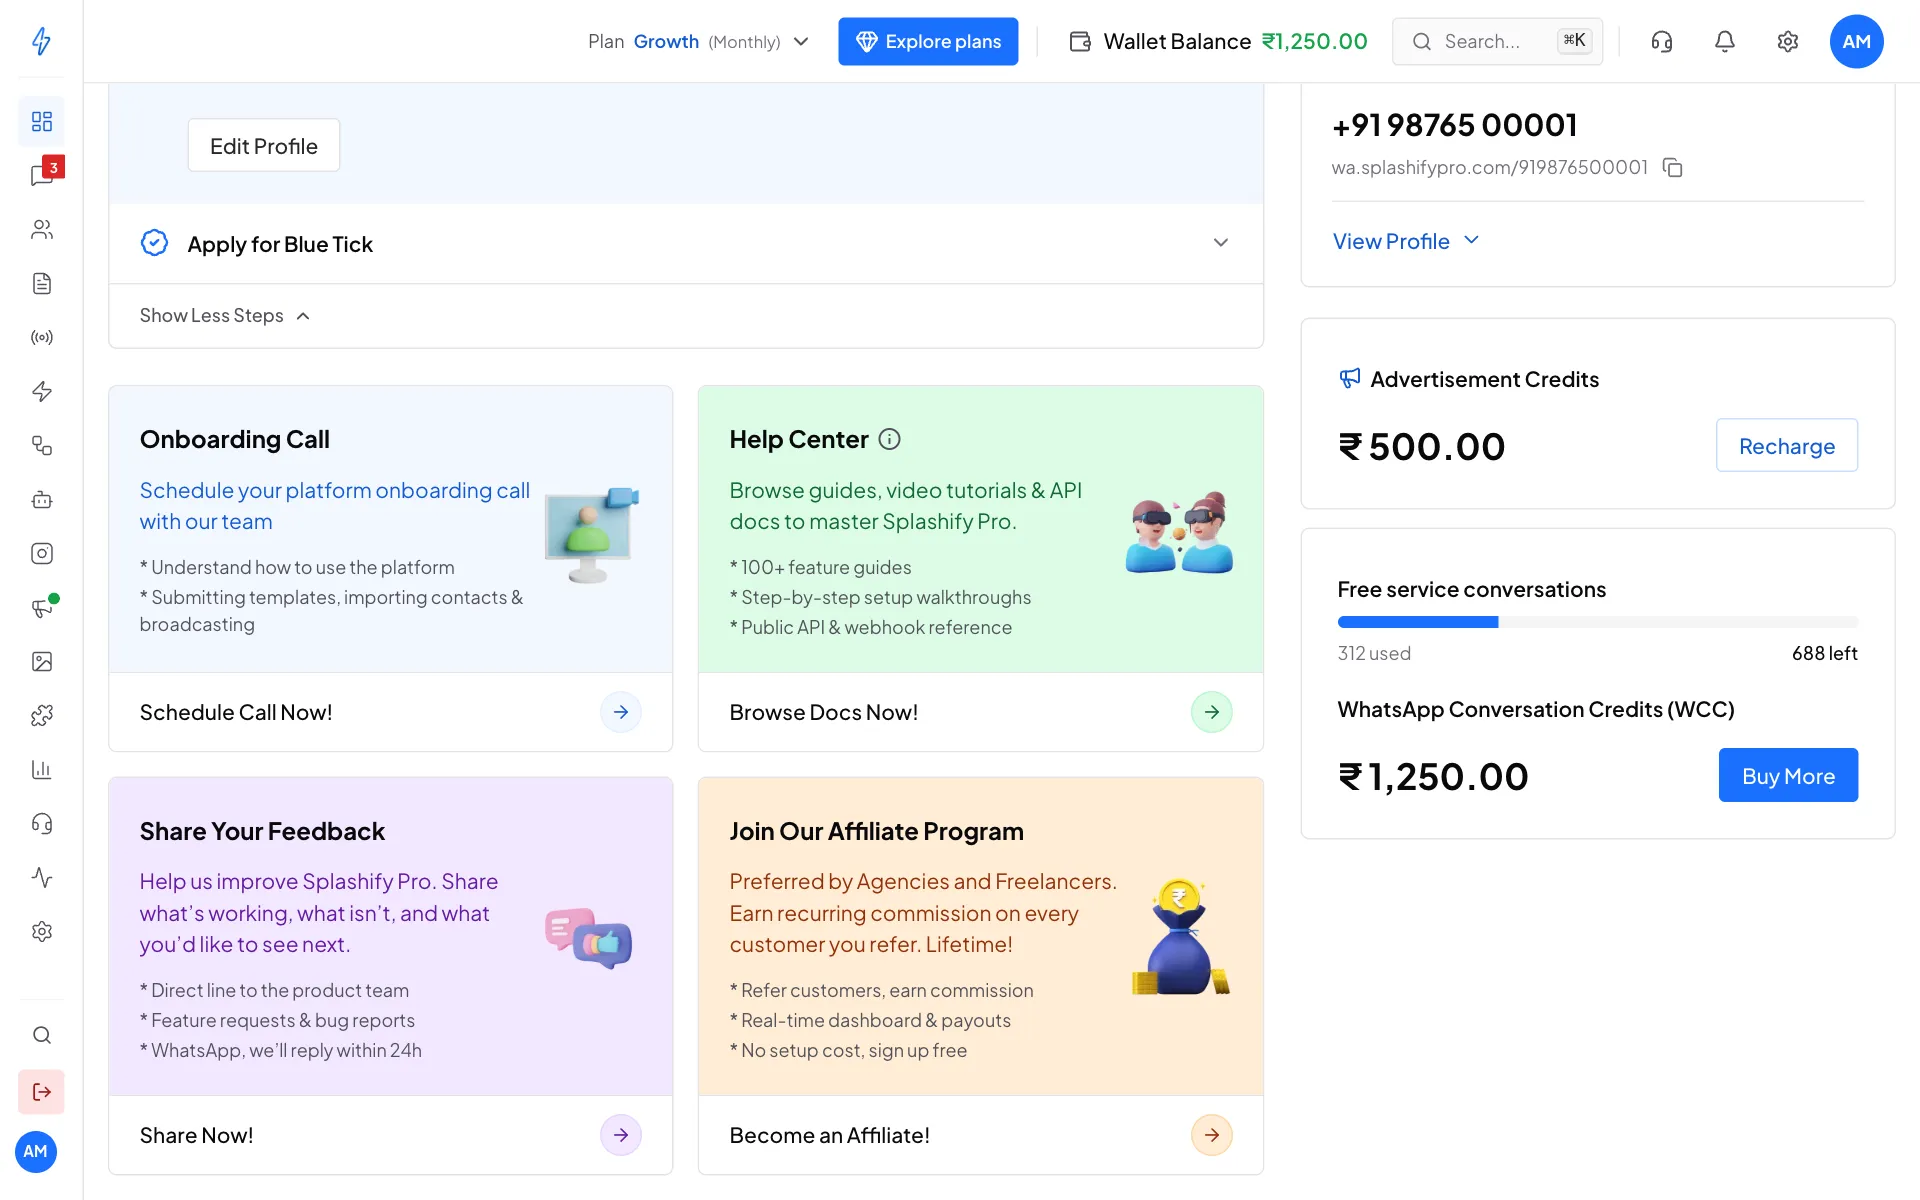The width and height of the screenshot is (1920, 1200).
Task: Click the Explore plans button
Action: click(928, 41)
